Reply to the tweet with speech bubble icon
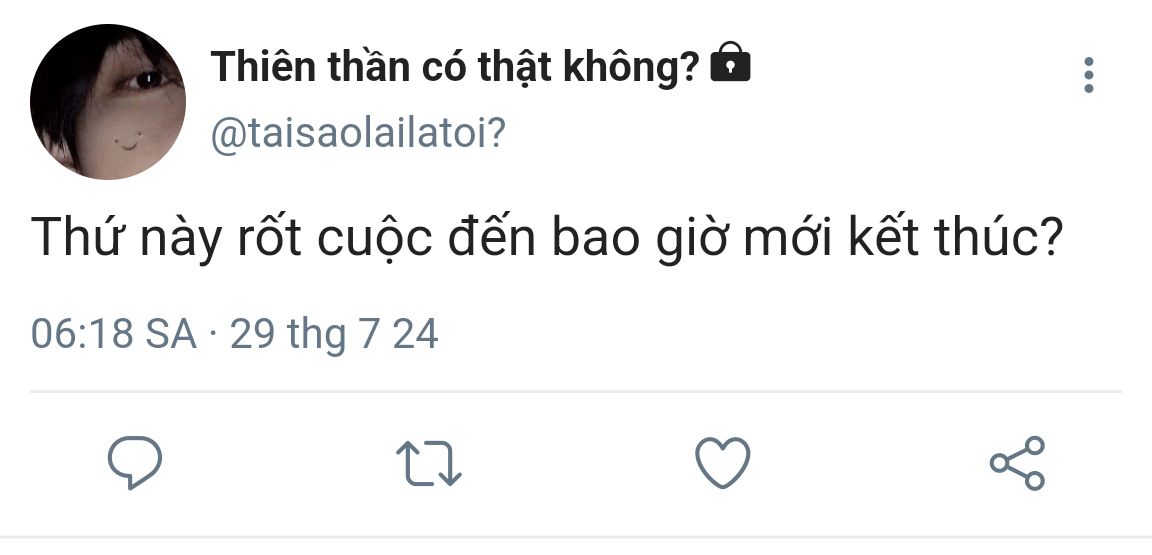The width and height of the screenshot is (1152, 555). point(134,462)
